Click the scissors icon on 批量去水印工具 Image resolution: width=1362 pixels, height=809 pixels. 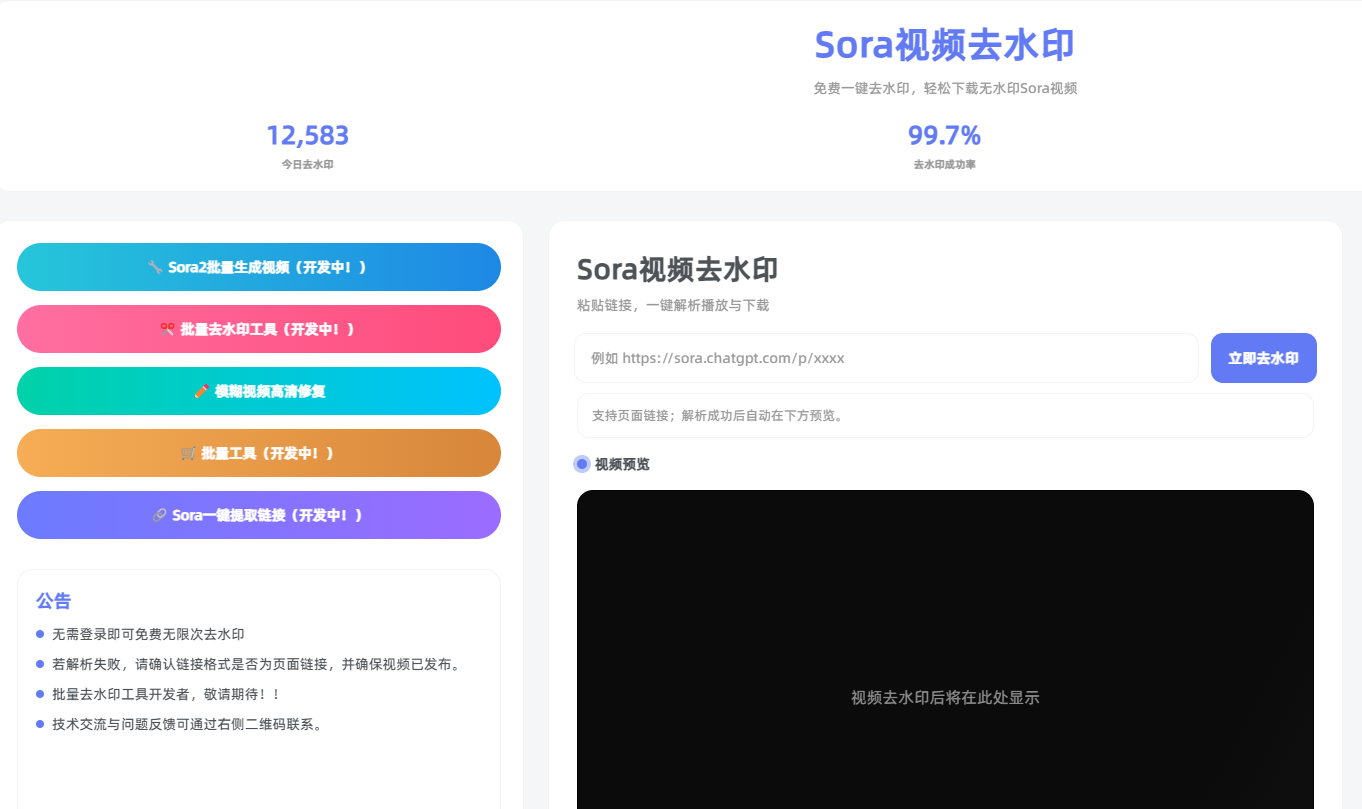pos(167,329)
